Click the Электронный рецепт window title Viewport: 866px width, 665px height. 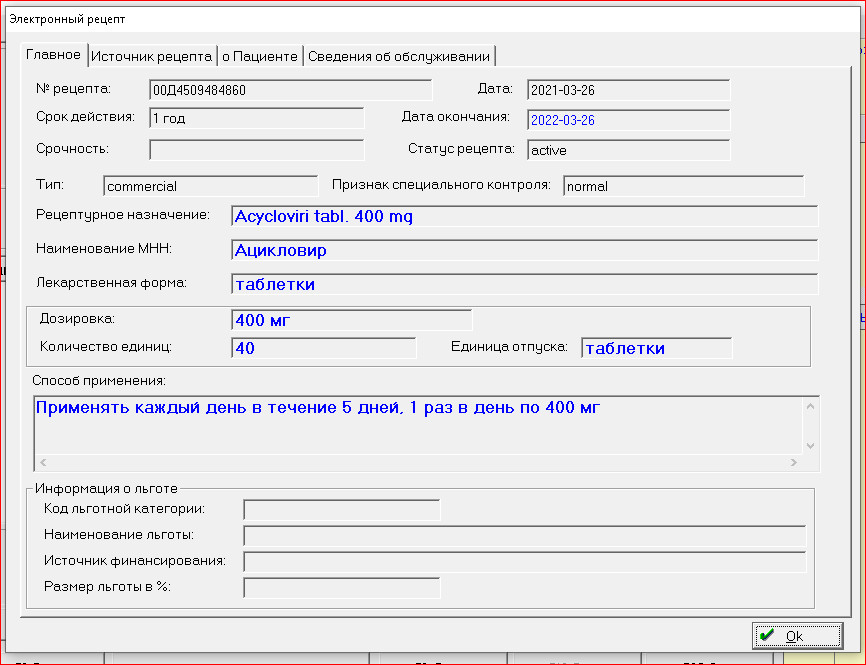pos(67,19)
